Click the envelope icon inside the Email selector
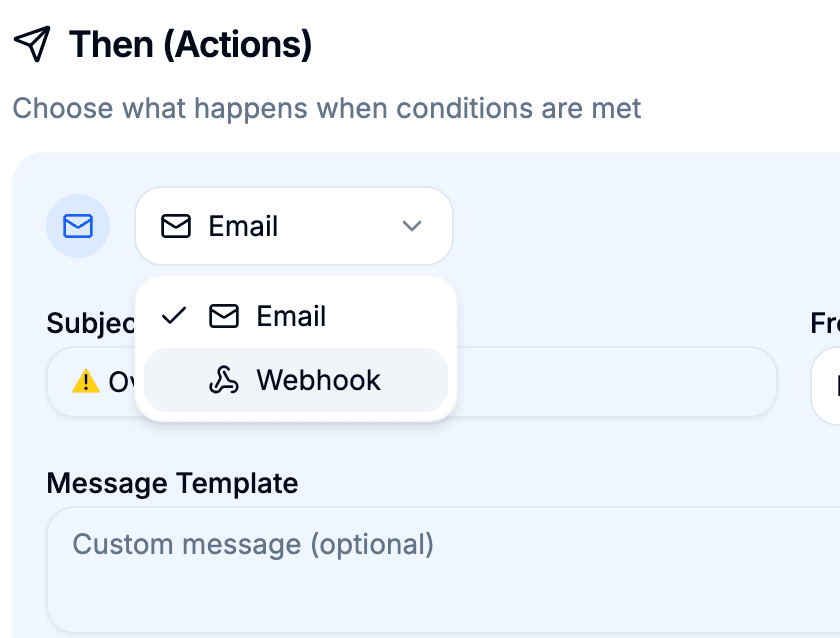This screenshot has width=840, height=638. pyautogui.click(x=175, y=226)
